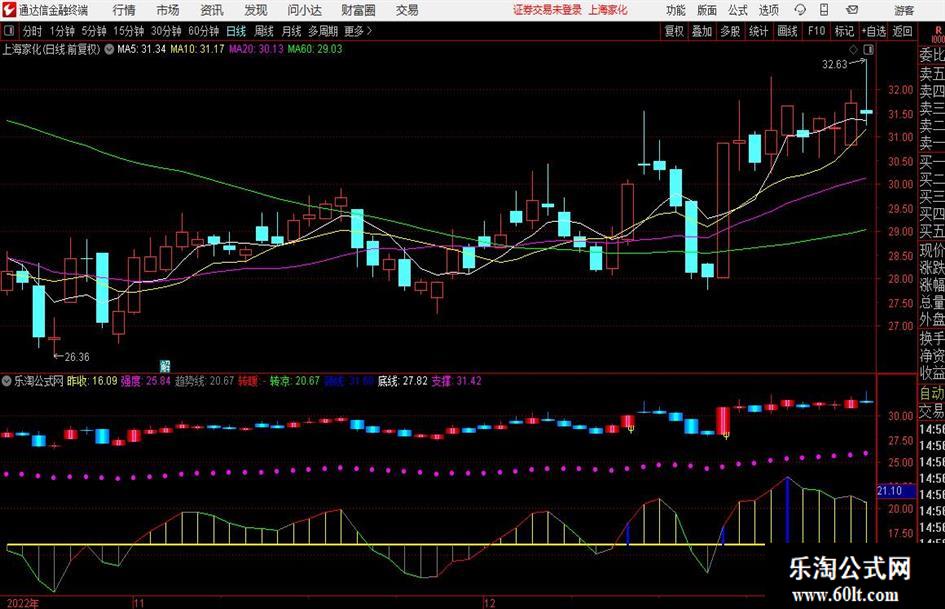Select the 多周期 tab

[x=323, y=31]
